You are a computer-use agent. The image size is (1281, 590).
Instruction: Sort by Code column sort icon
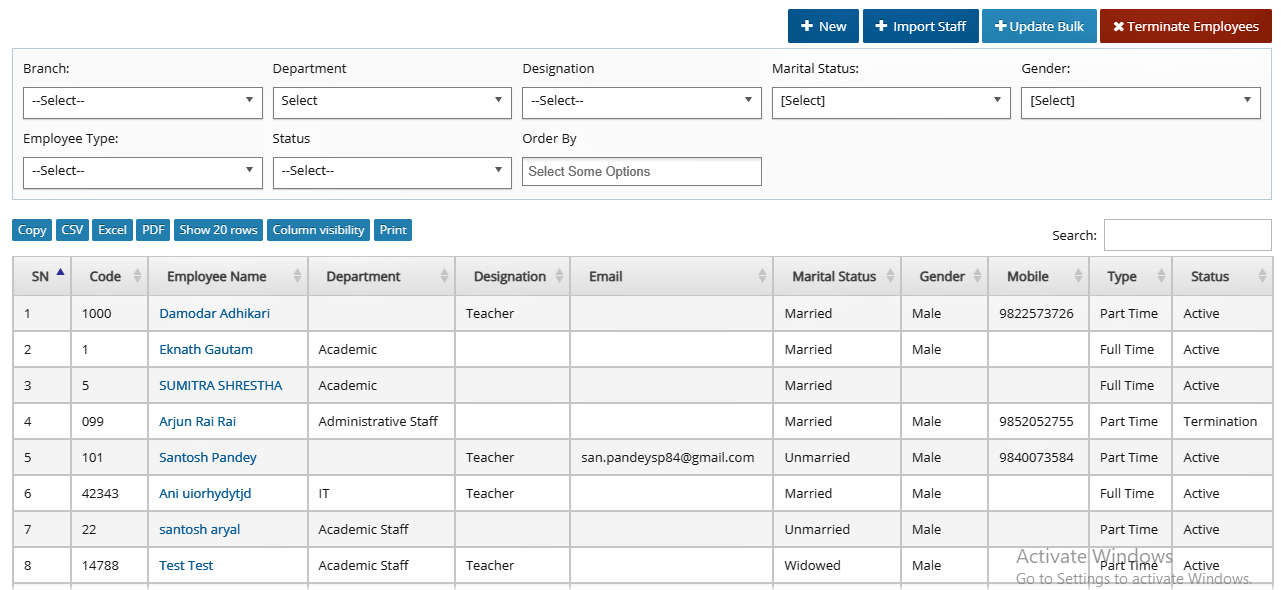pos(138,276)
